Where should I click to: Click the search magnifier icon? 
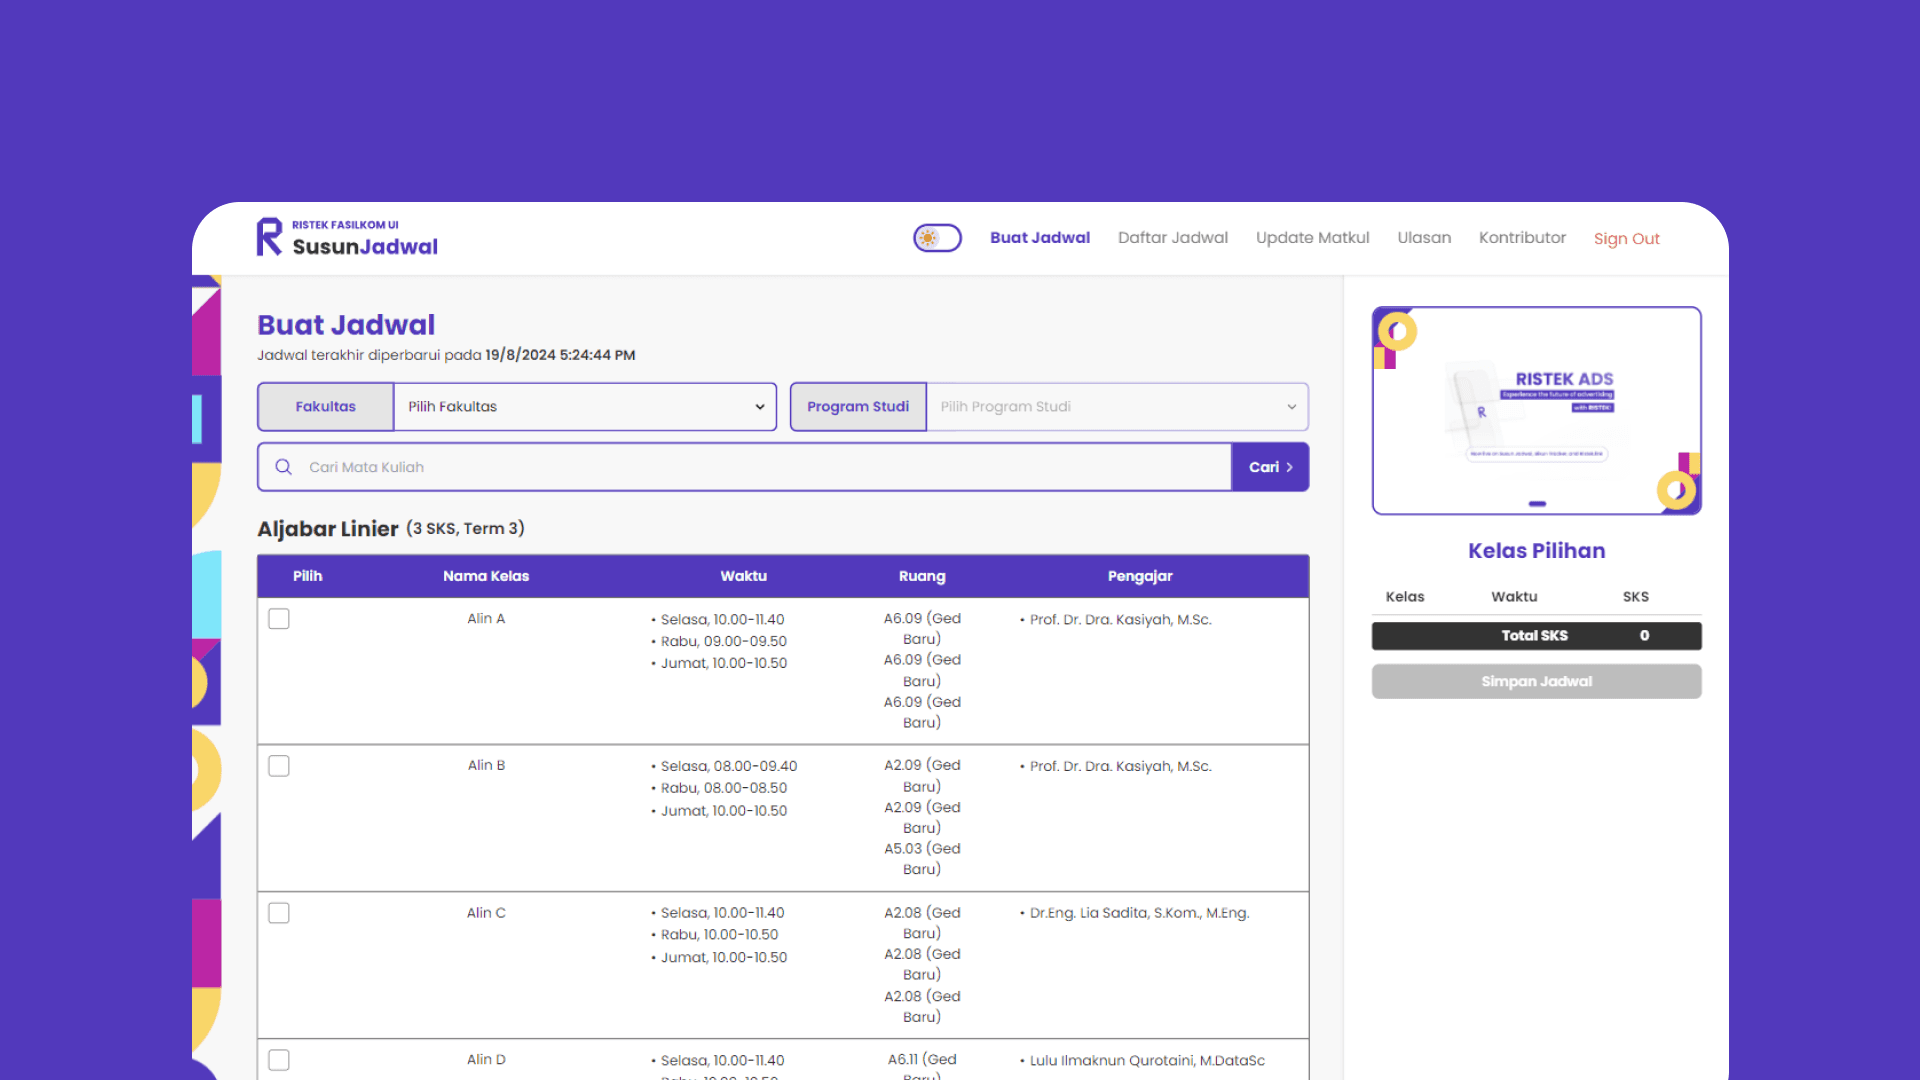tap(284, 467)
